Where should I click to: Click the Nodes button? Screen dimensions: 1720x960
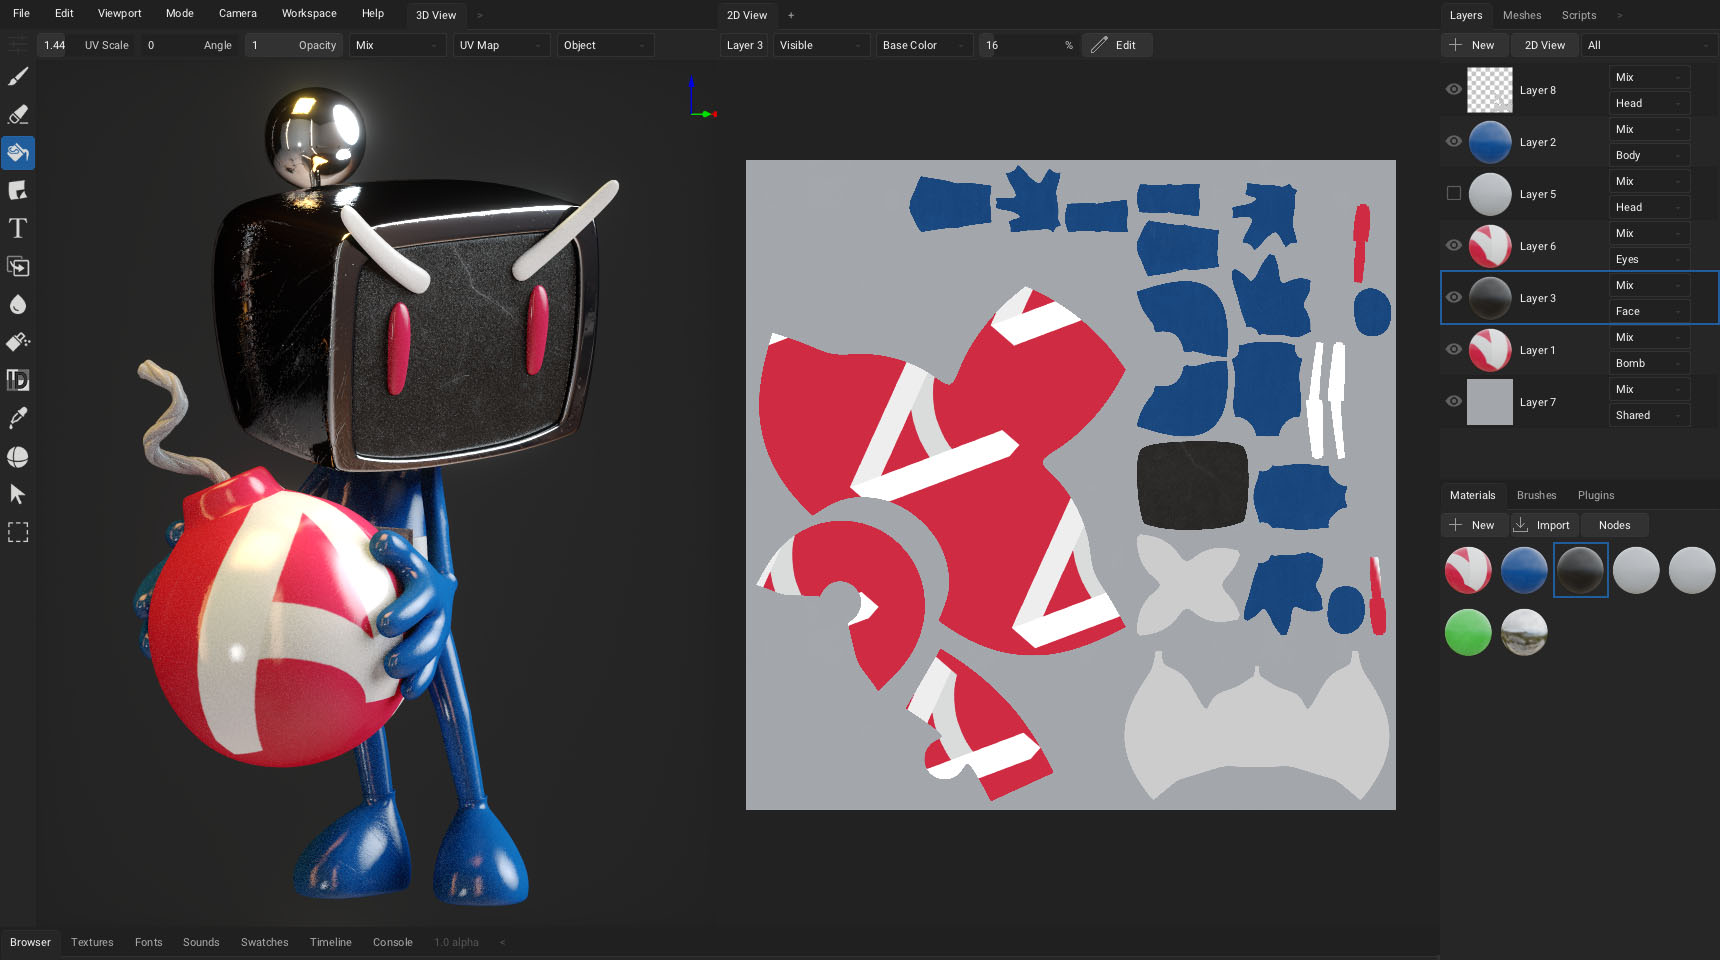tap(1614, 525)
